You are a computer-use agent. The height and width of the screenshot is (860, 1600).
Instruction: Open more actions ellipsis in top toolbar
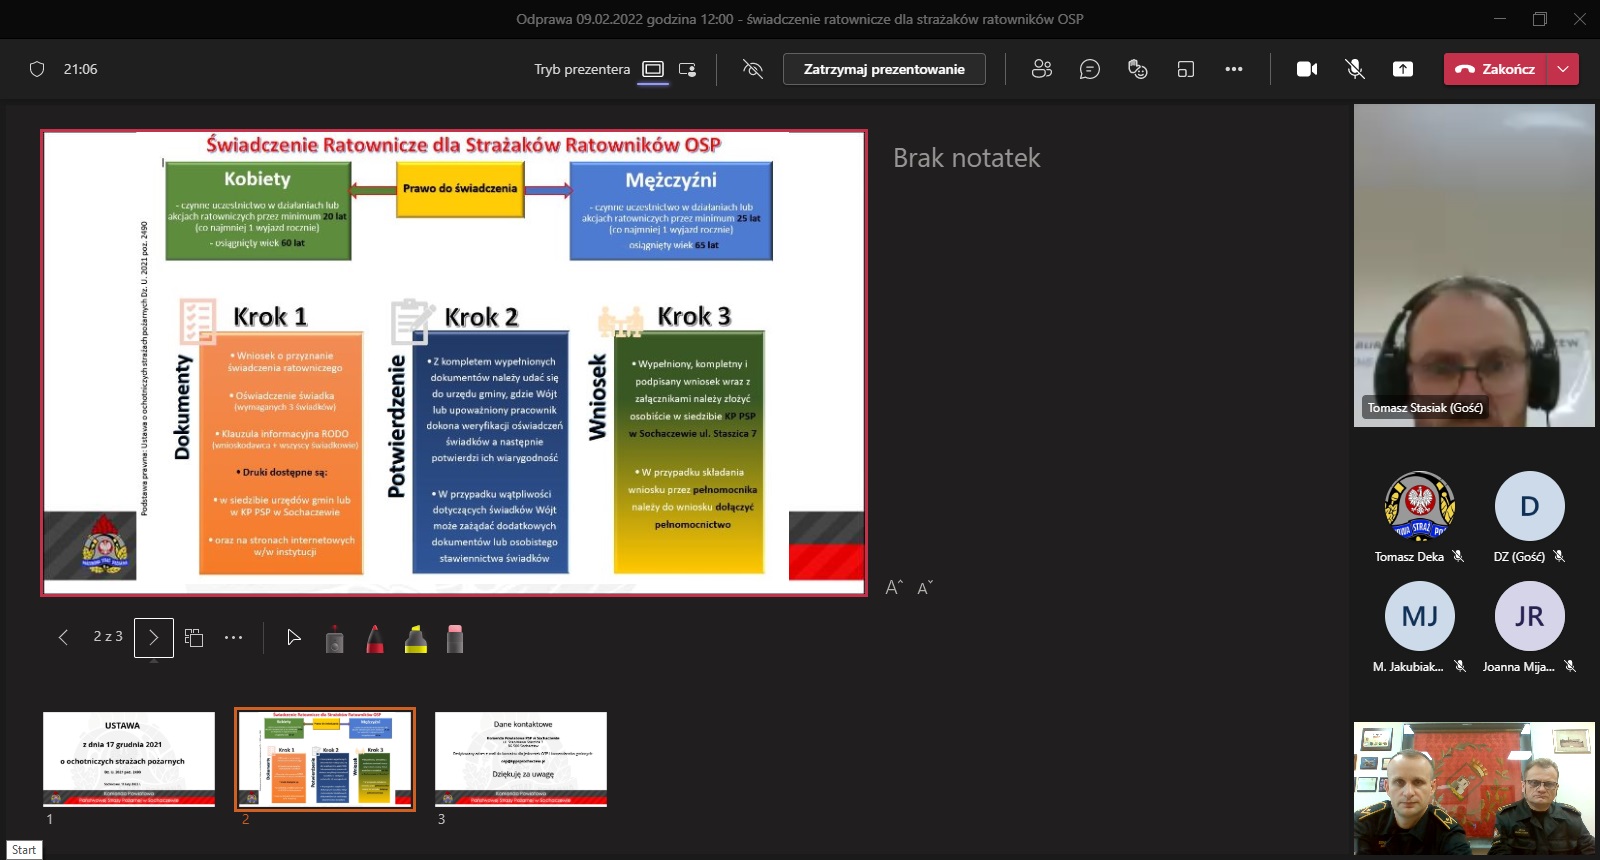(1233, 69)
